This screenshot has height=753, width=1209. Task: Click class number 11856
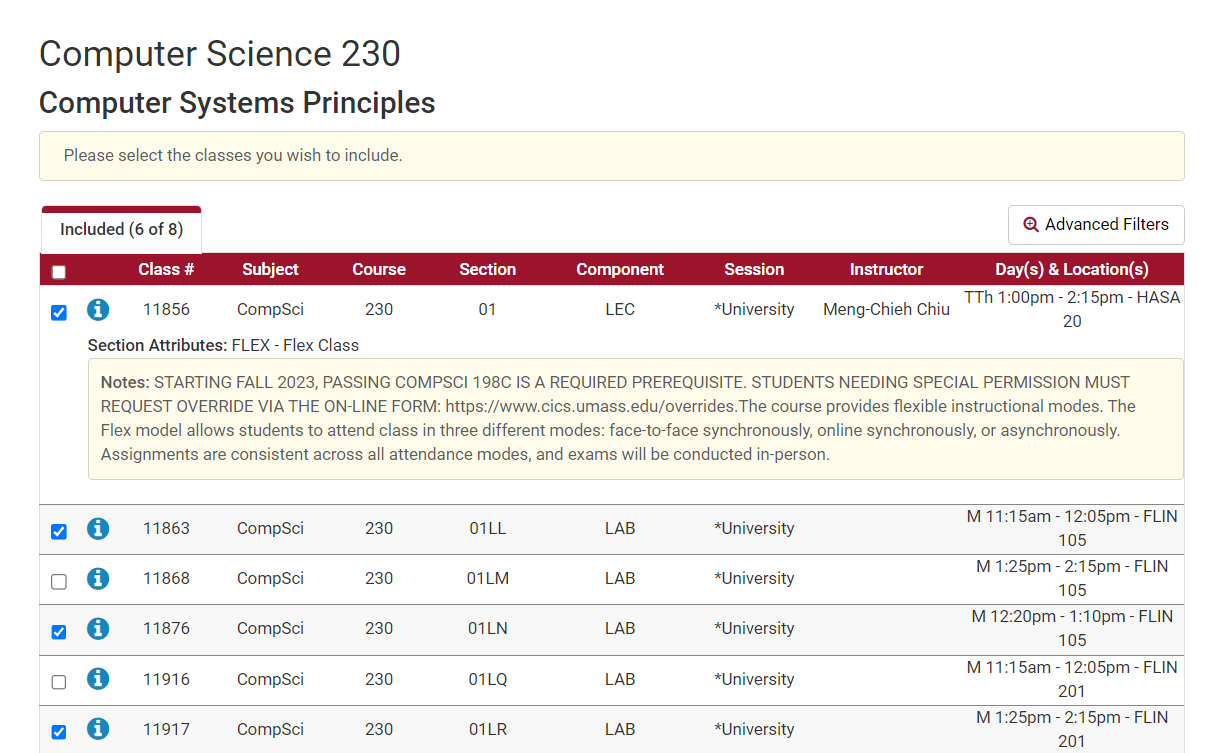166,310
